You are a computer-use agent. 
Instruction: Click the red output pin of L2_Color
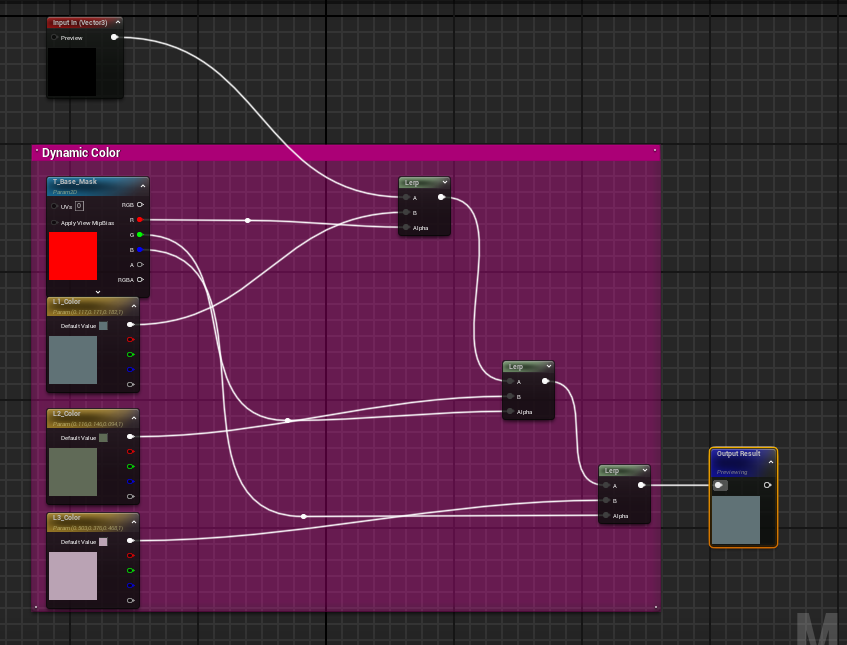130,452
